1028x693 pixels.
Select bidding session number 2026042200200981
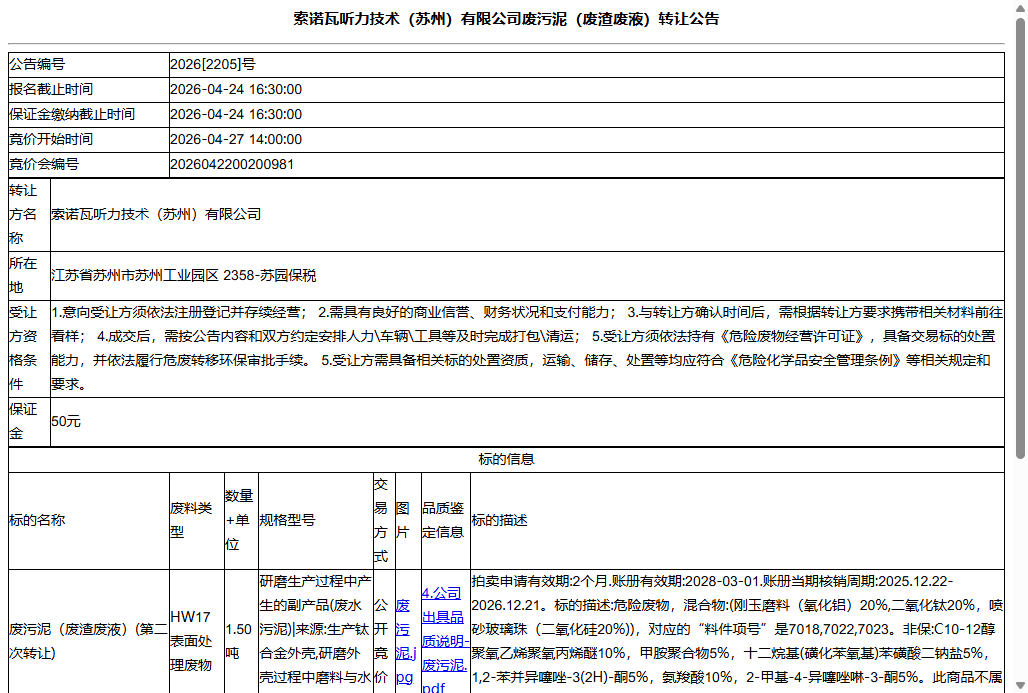(232, 164)
